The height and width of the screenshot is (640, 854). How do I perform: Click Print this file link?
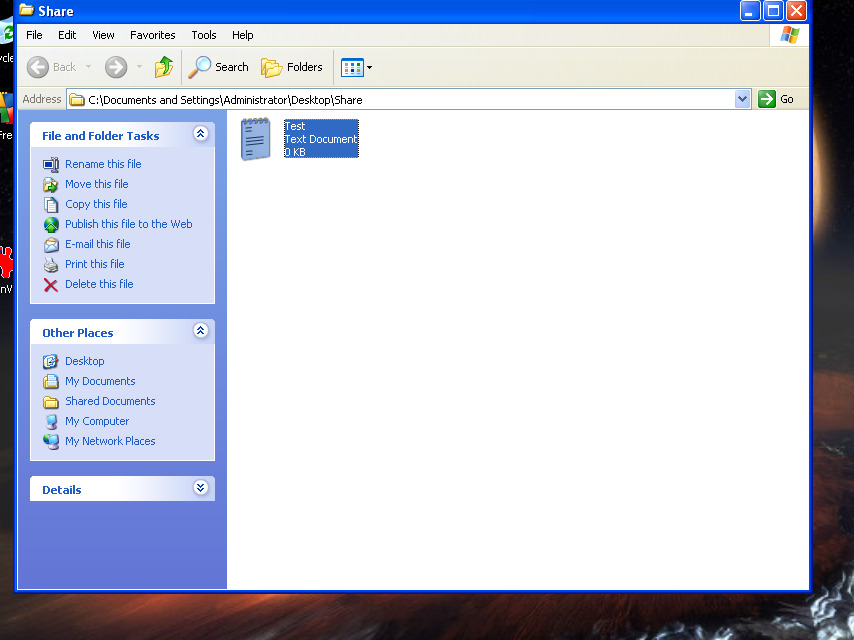(94, 264)
